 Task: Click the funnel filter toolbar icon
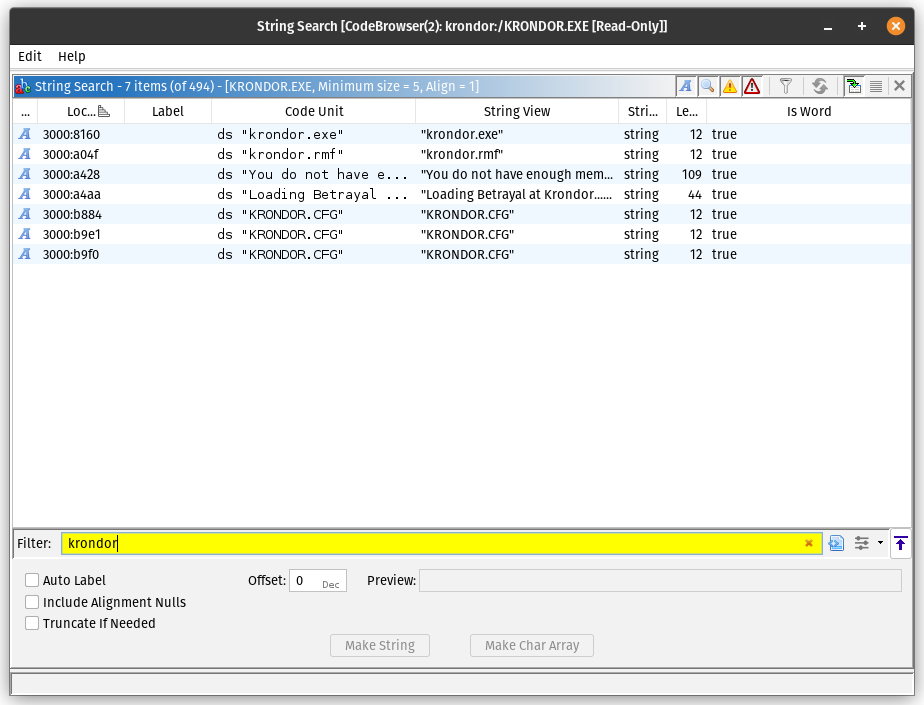click(x=786, y=86)
